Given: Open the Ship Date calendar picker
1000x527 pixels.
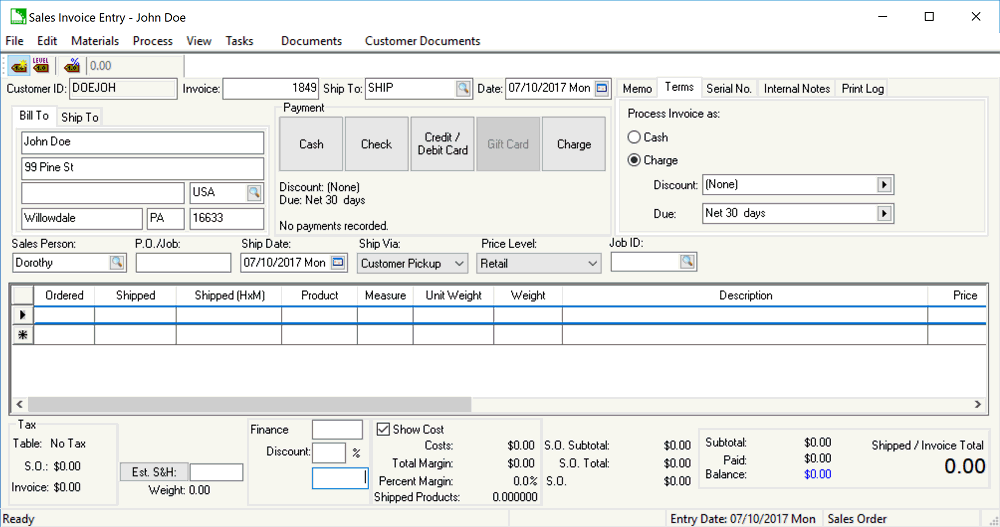Looking at the screenshot, I should pyautogui.click(x=338, y=263).
